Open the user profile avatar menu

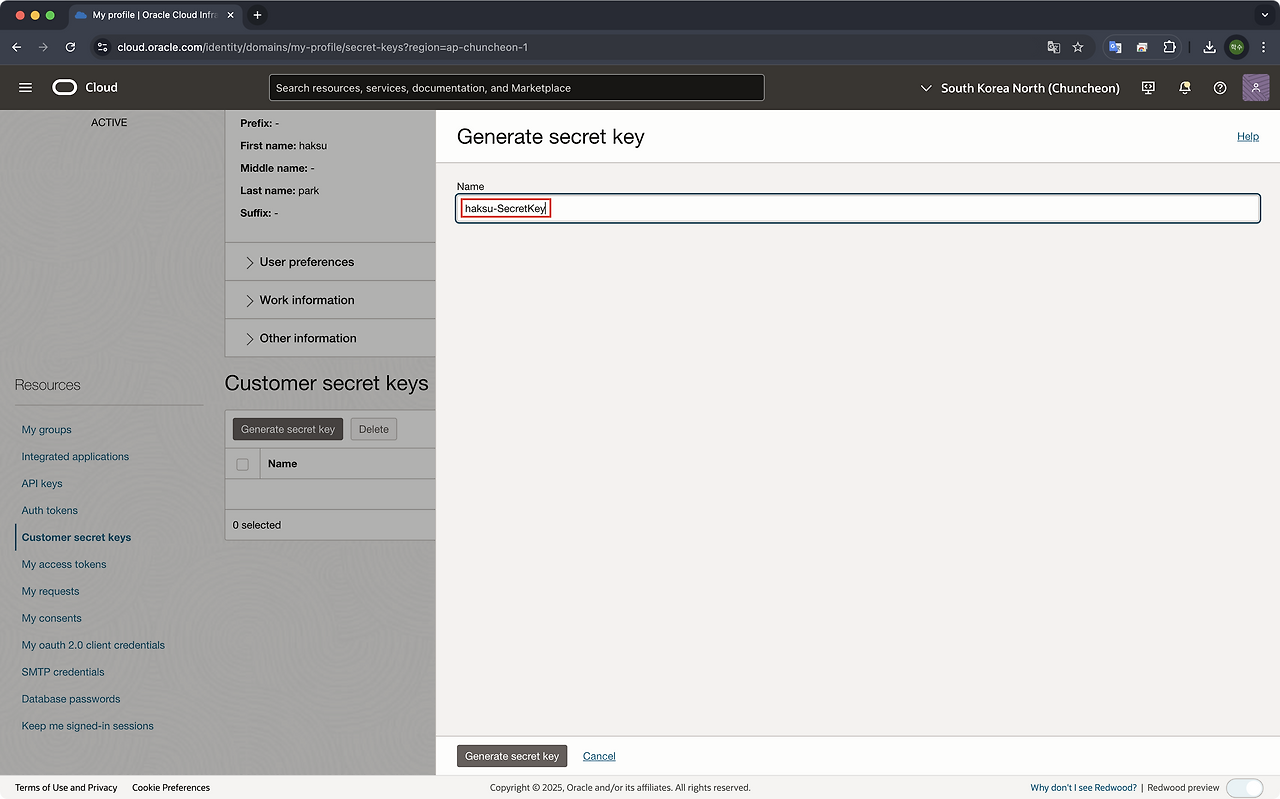pyautogui.click(x=1255, y=88)
